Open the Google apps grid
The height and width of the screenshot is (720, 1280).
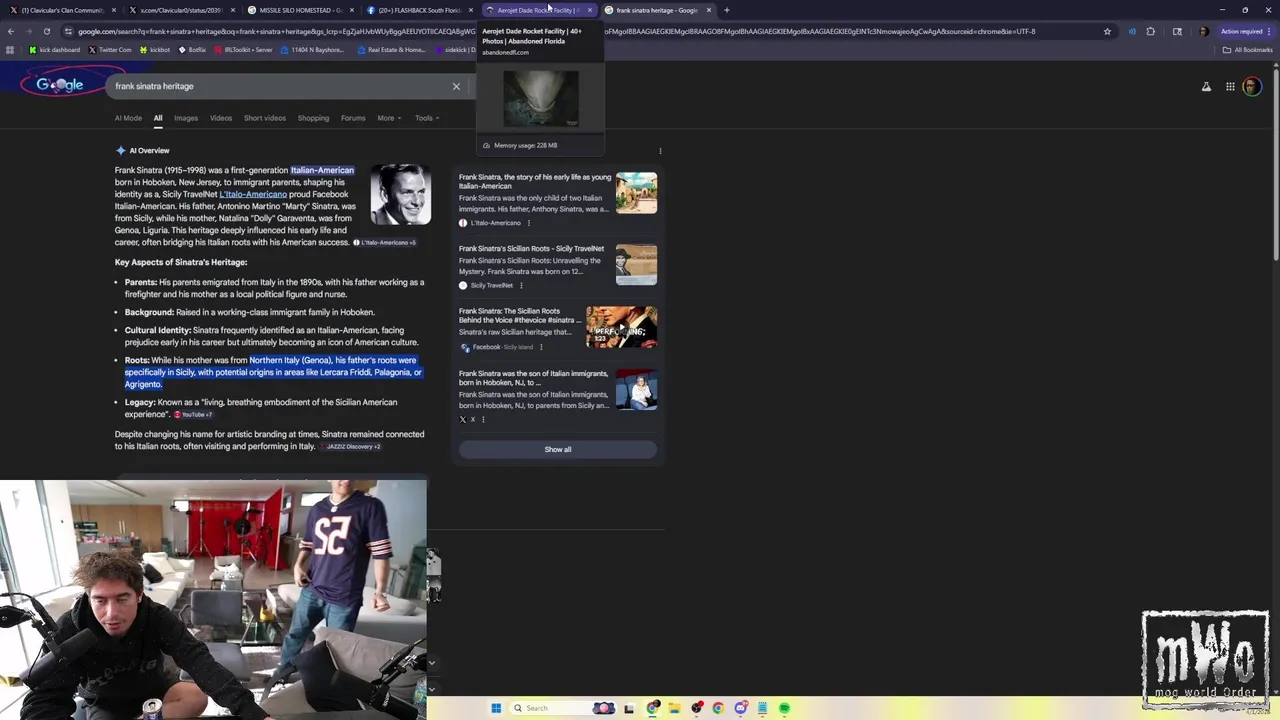pyautogui.click(x=1230, y=87)
